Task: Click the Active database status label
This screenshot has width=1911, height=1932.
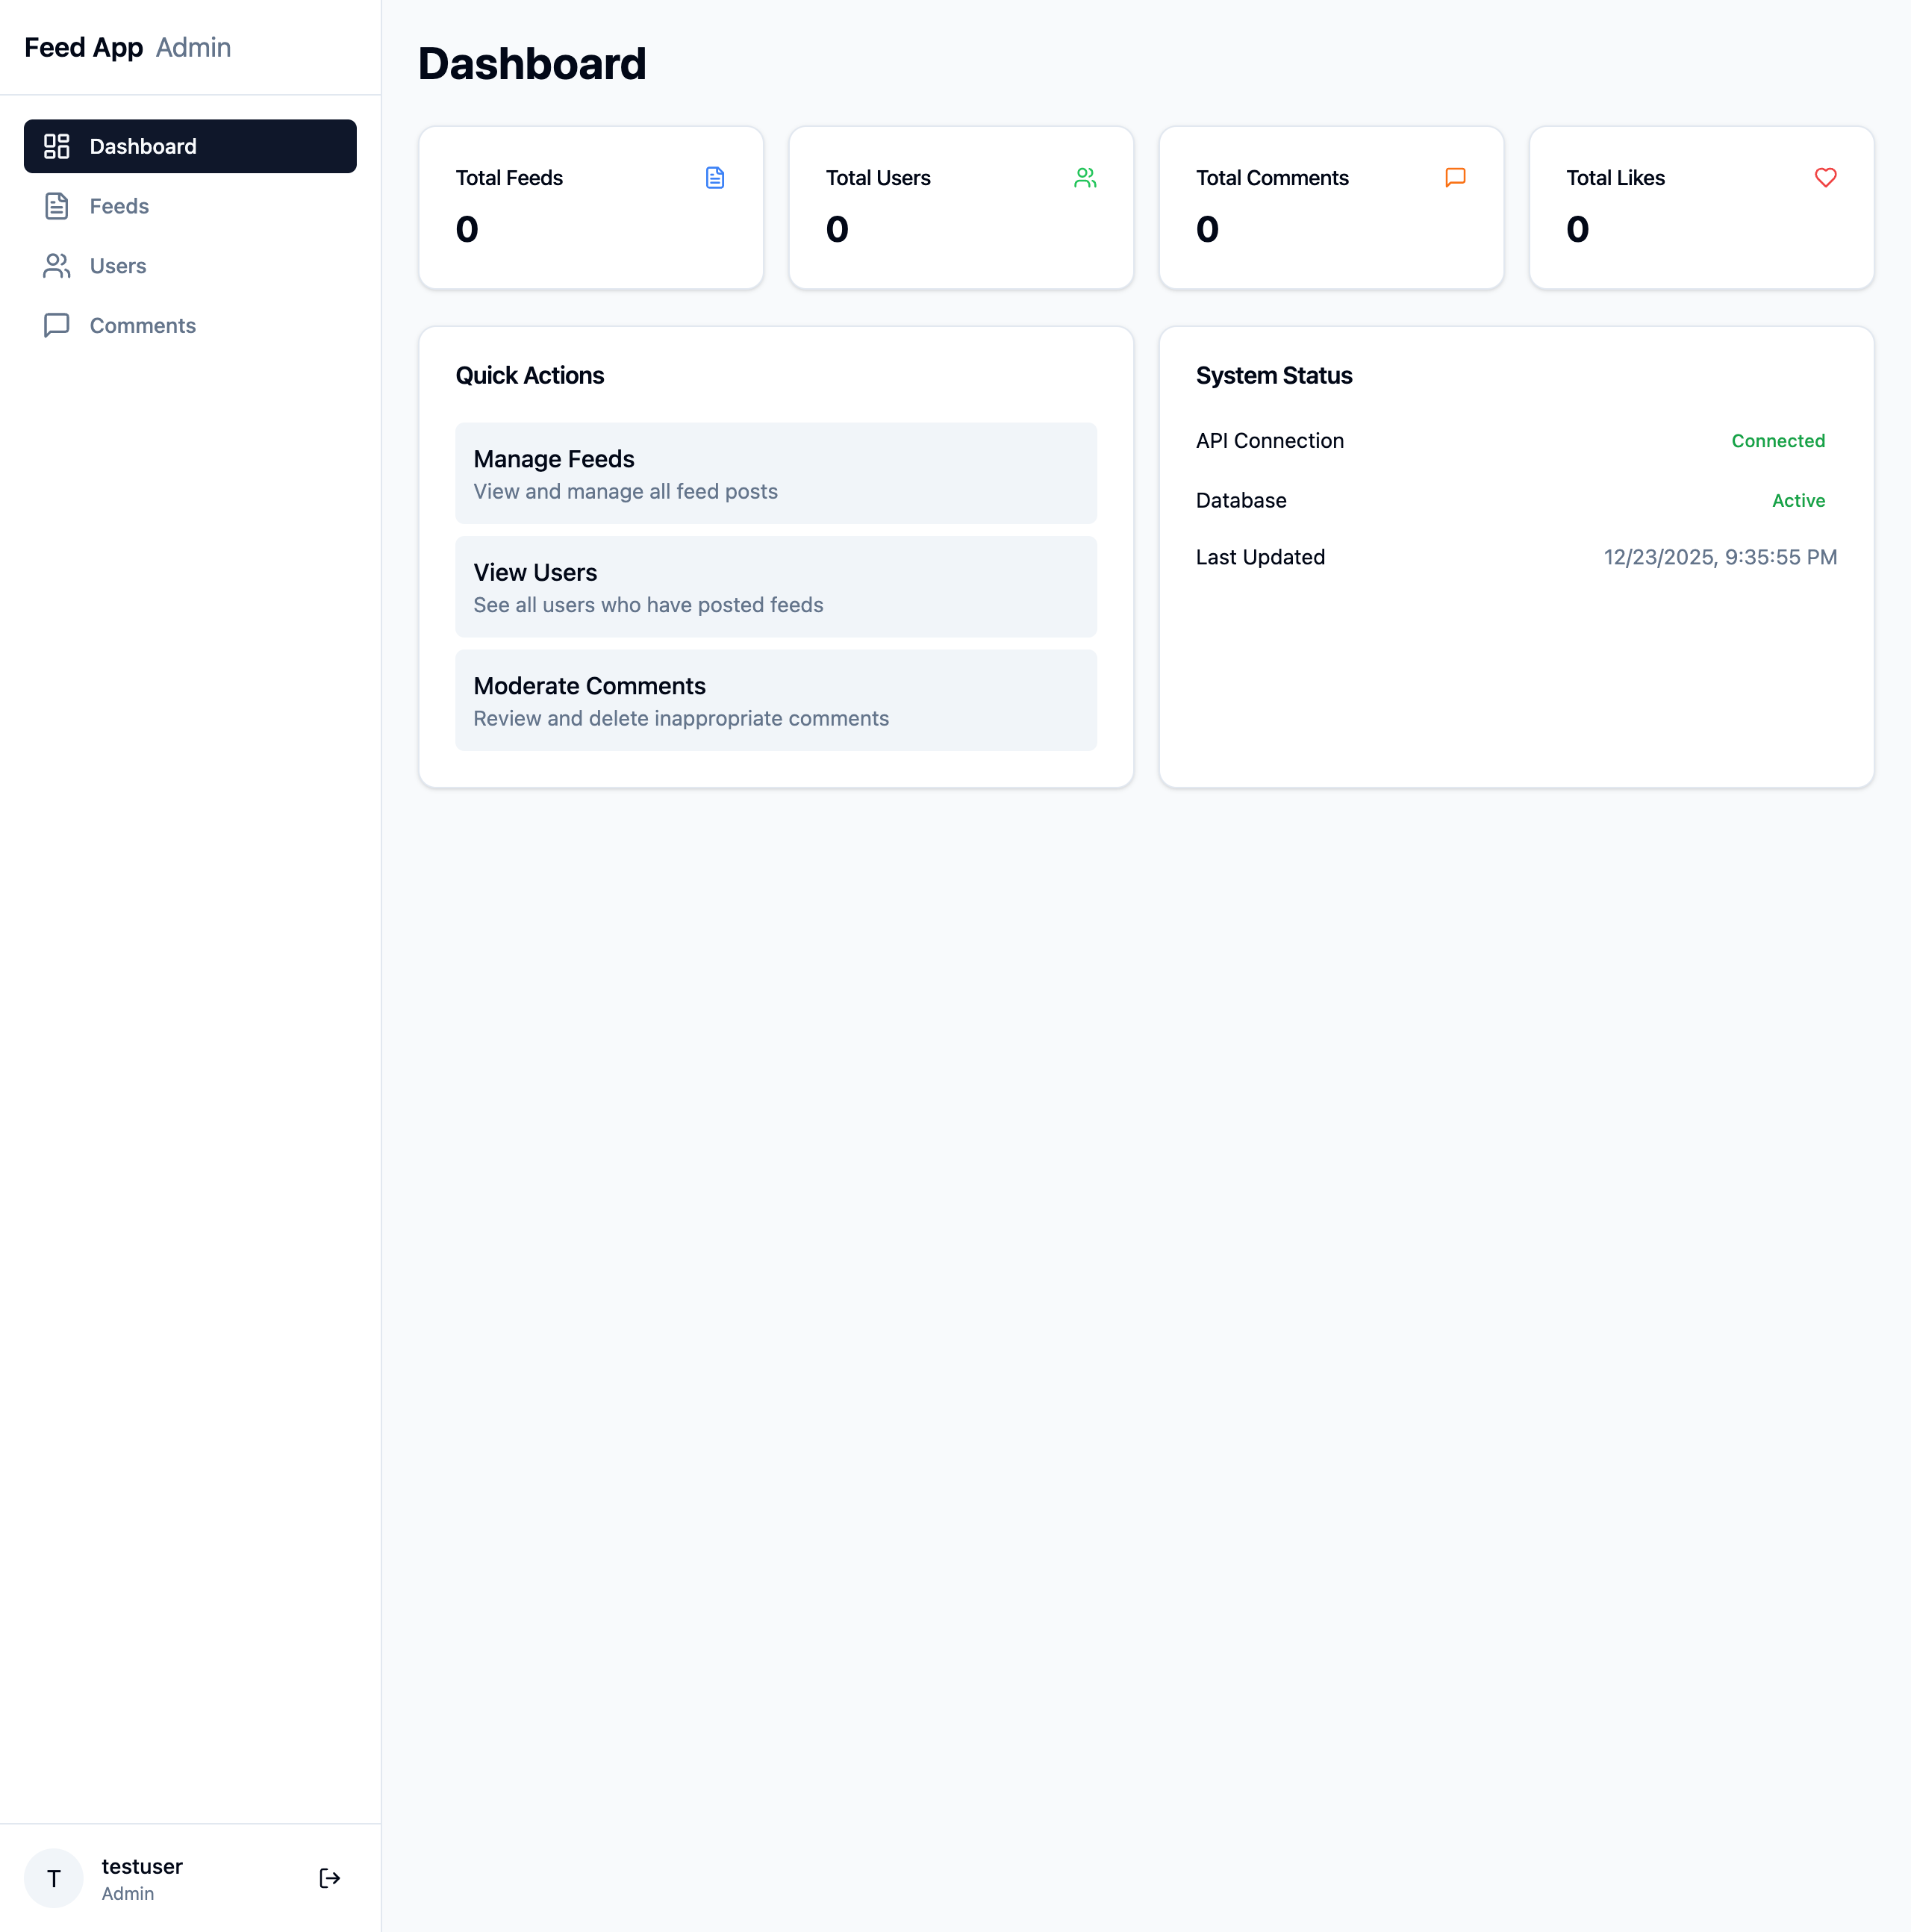Action: (1799, 500)
